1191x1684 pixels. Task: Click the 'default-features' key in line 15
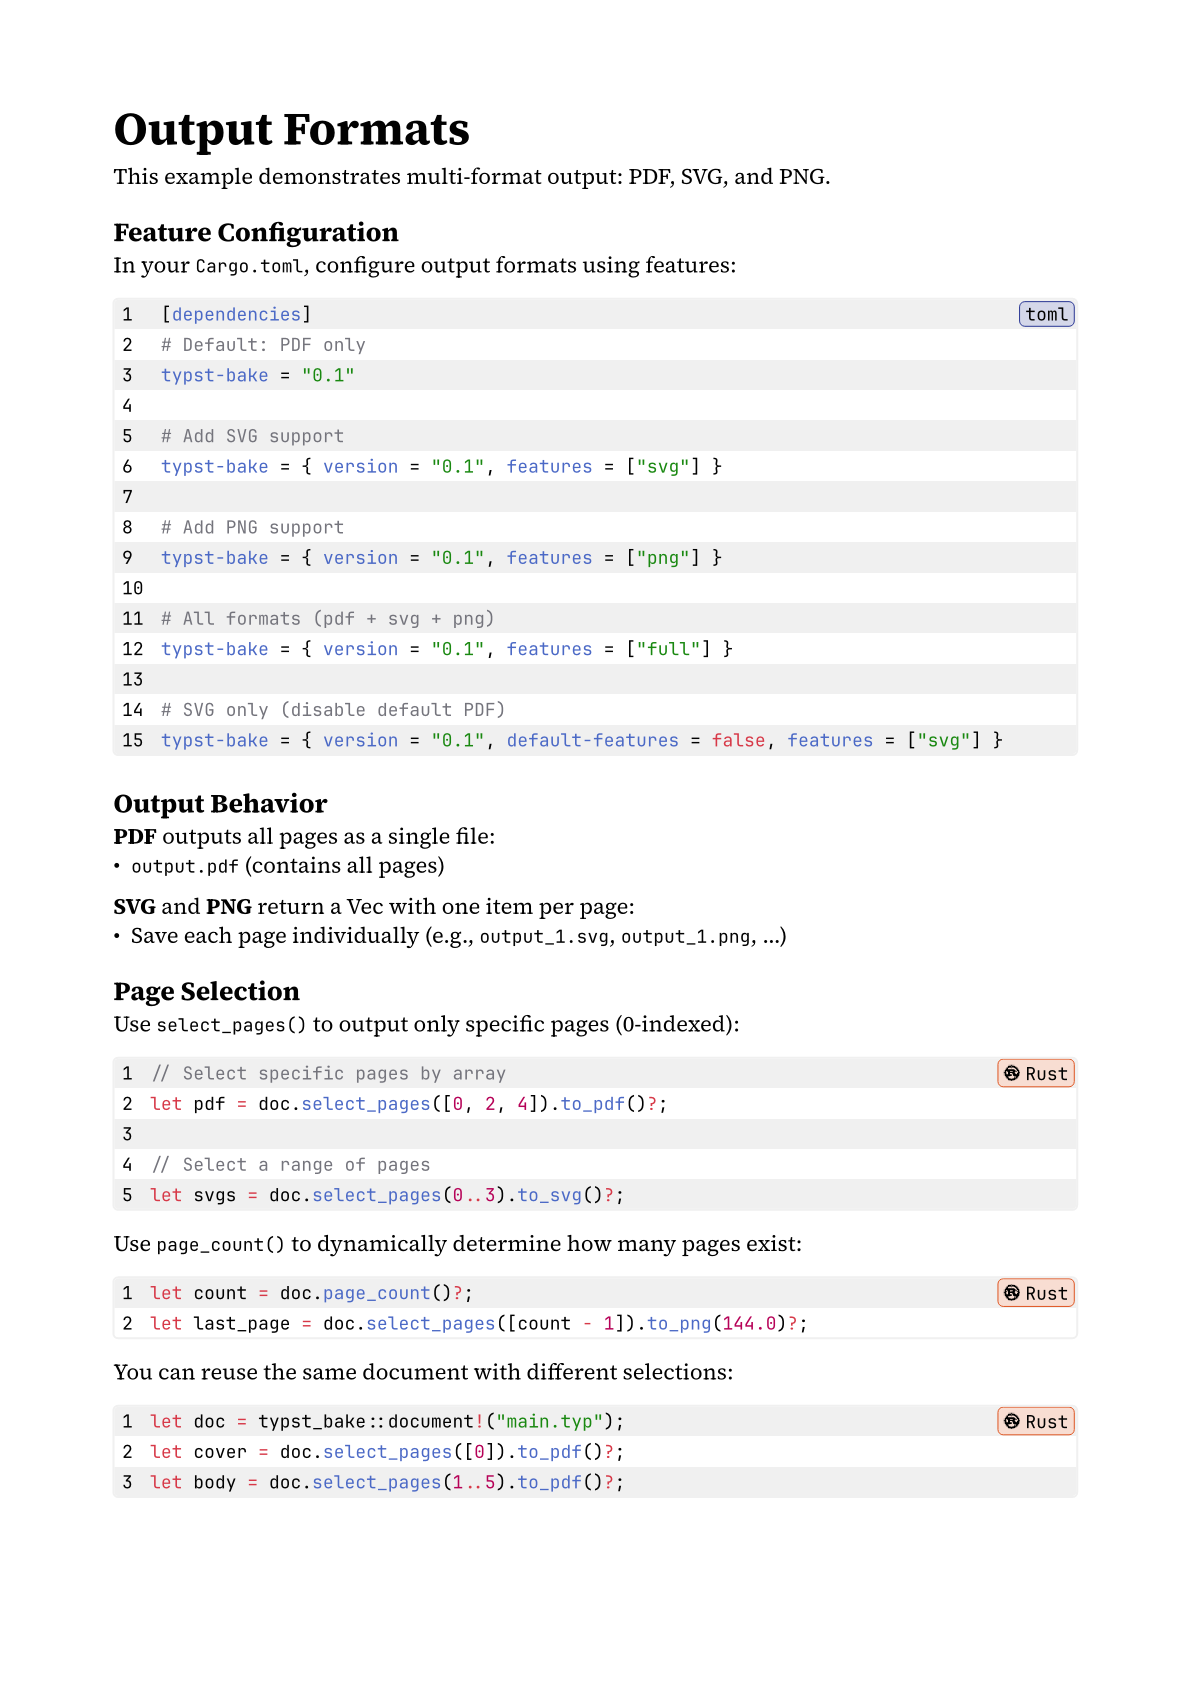592,740
